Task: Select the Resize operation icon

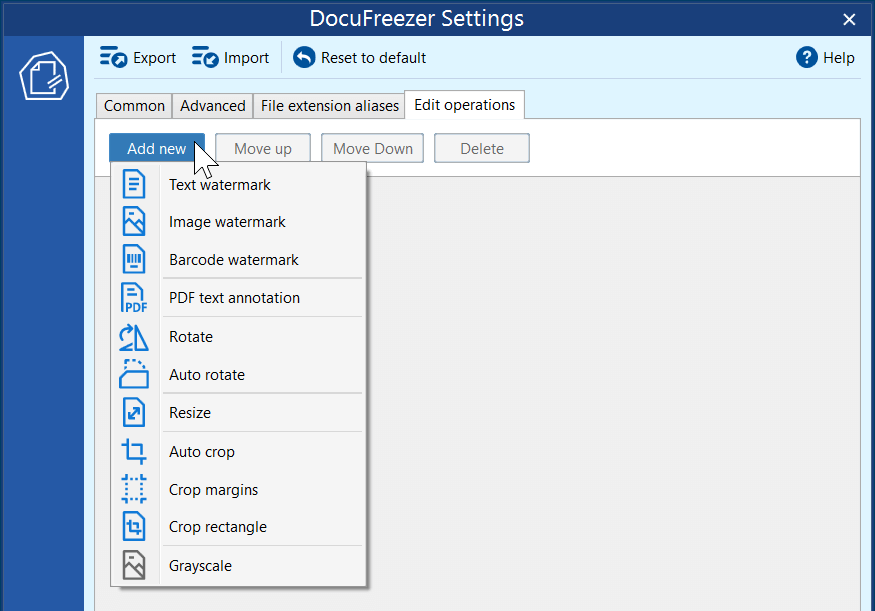Action: click(134, 412)
